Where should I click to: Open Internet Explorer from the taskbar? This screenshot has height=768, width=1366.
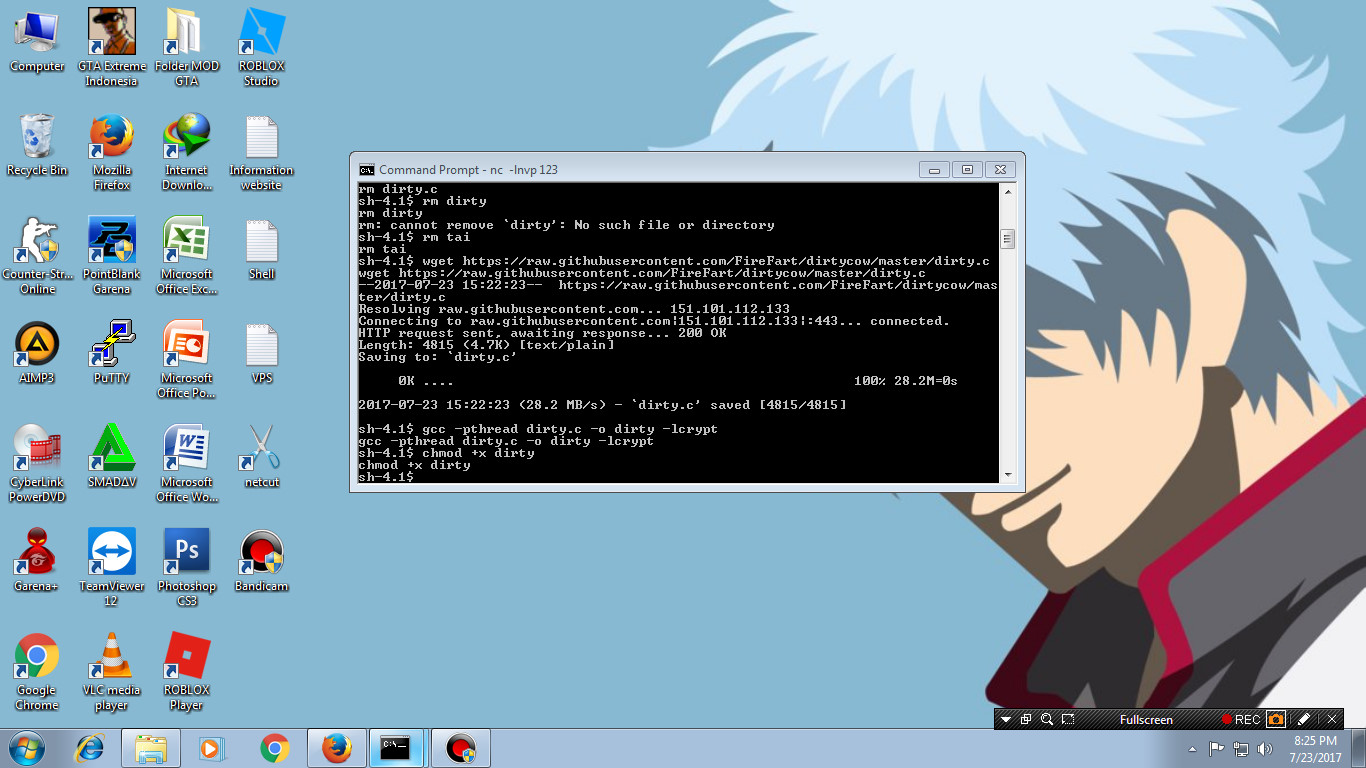[x=91, y=748]
